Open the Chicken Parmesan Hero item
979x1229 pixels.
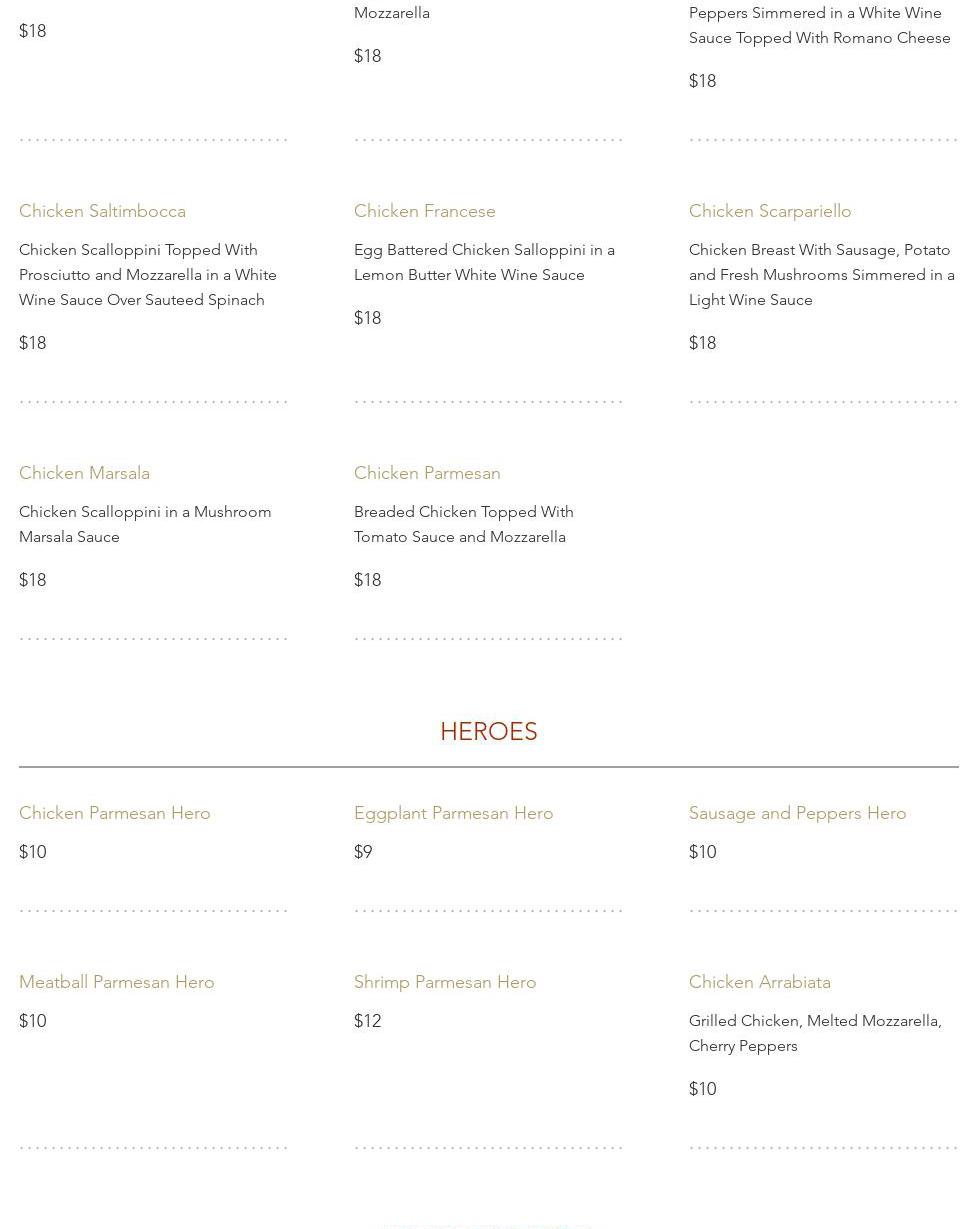114,813
